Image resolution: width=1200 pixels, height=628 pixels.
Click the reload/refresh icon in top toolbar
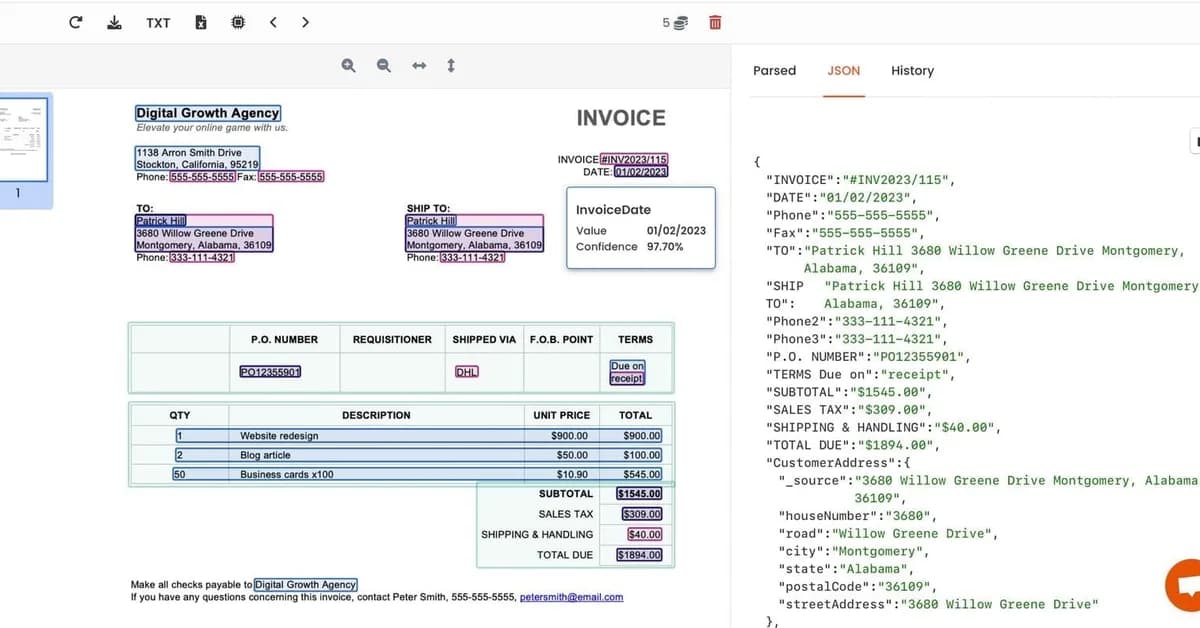point(76,22)
